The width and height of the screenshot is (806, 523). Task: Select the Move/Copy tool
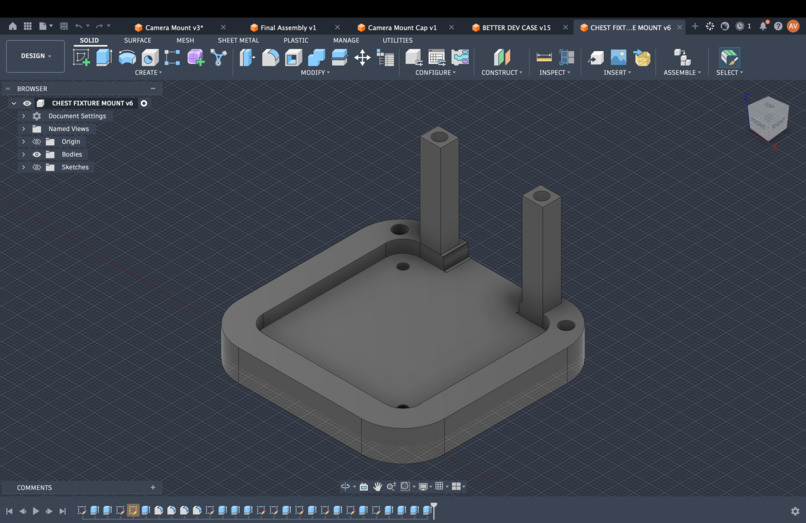pos(362,58)
